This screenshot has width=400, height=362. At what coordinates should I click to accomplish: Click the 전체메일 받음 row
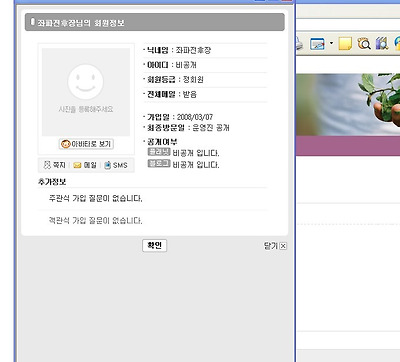pyautogui.click(x=205, y=94)
